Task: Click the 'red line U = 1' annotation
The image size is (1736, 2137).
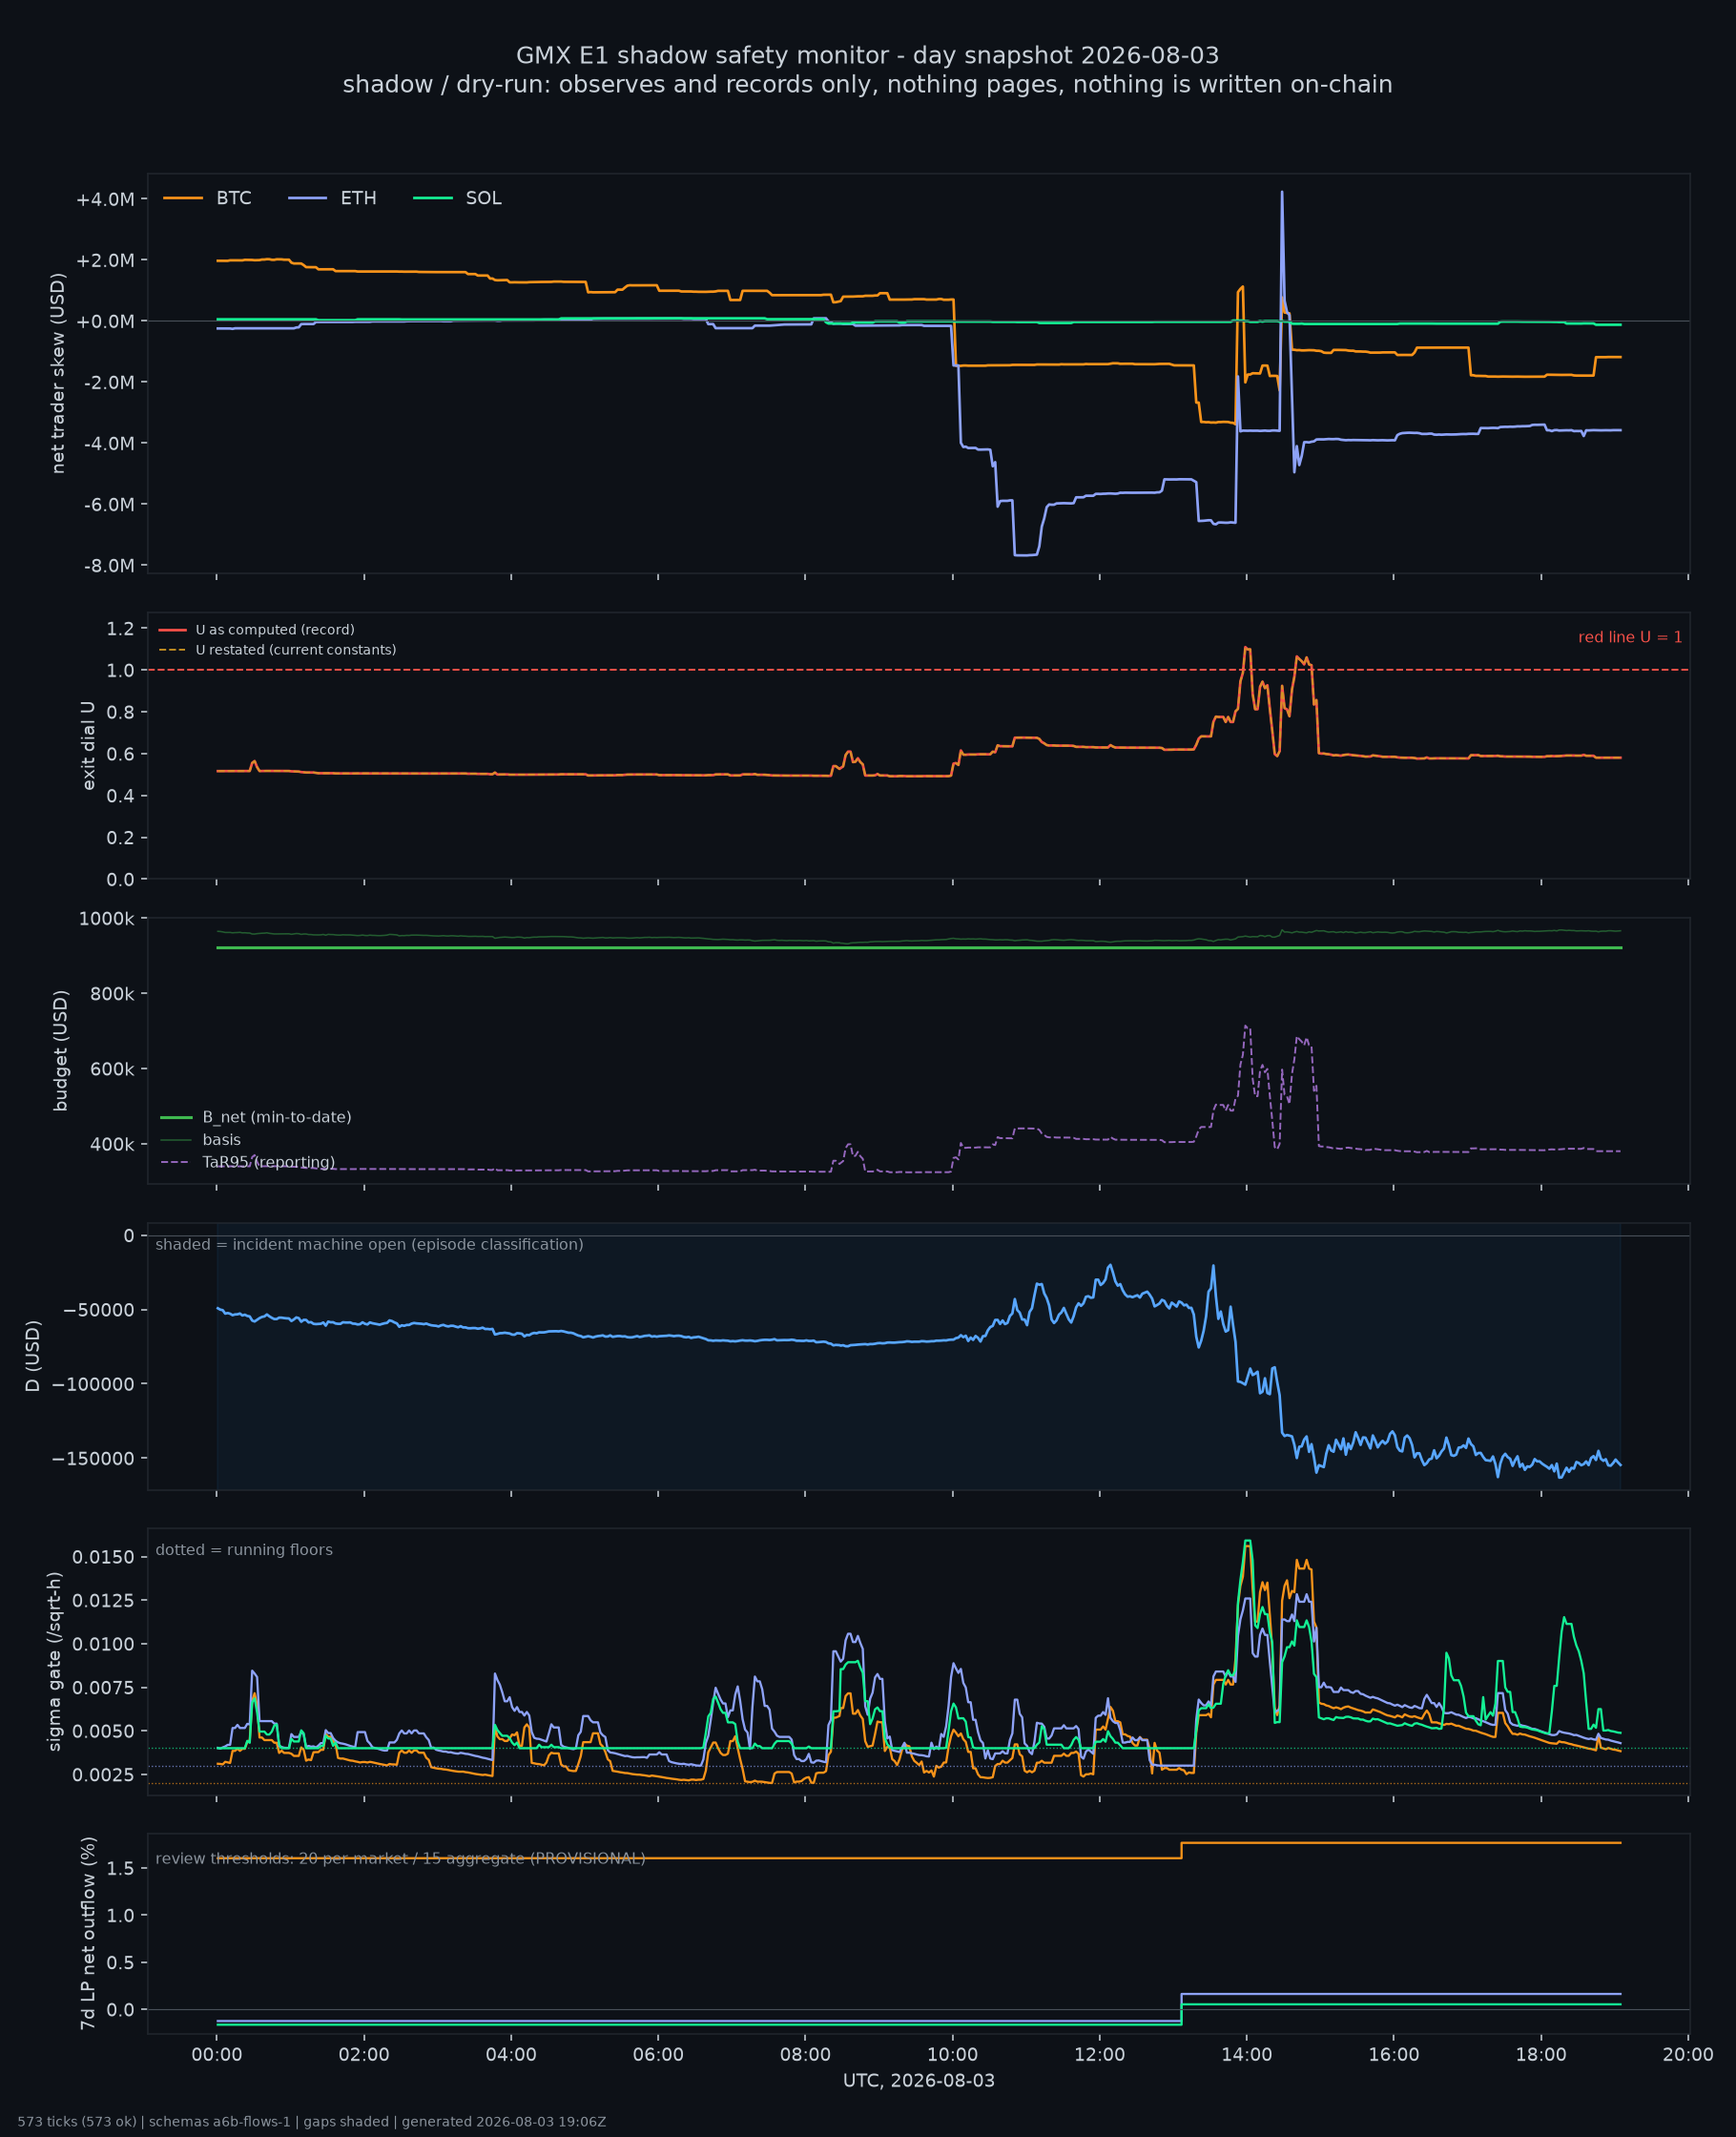Action: pyautogui.click(x=1630, y=637)
